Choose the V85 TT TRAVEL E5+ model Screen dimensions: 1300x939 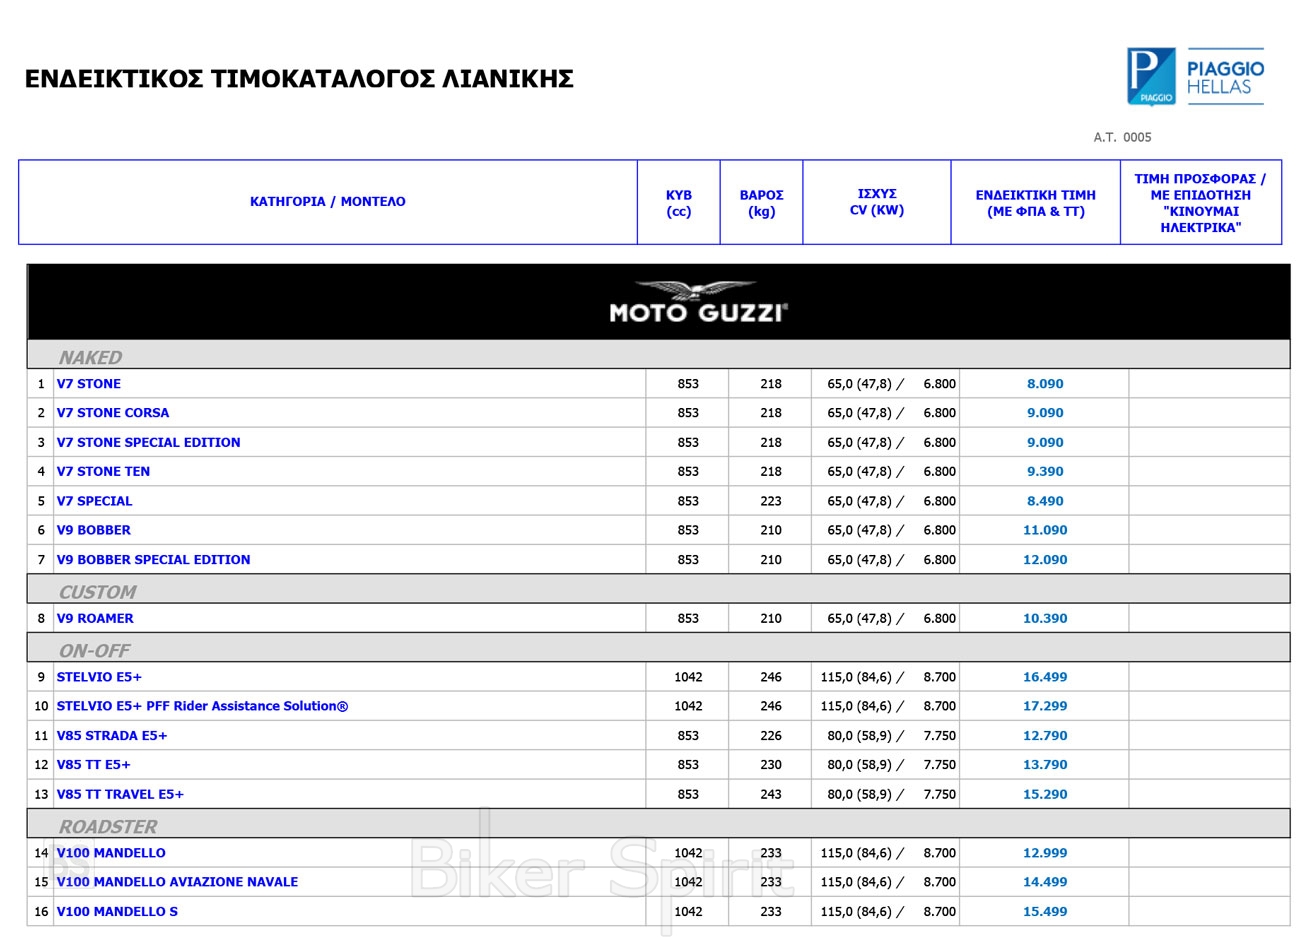tap(120, 795)
